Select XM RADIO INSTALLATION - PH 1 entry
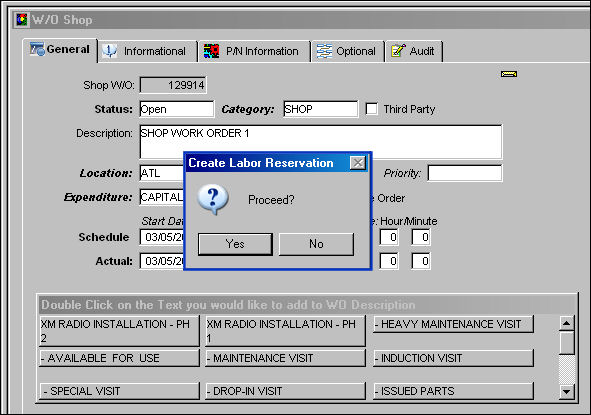This screenshot has height=415, width=591. point(285,331)
